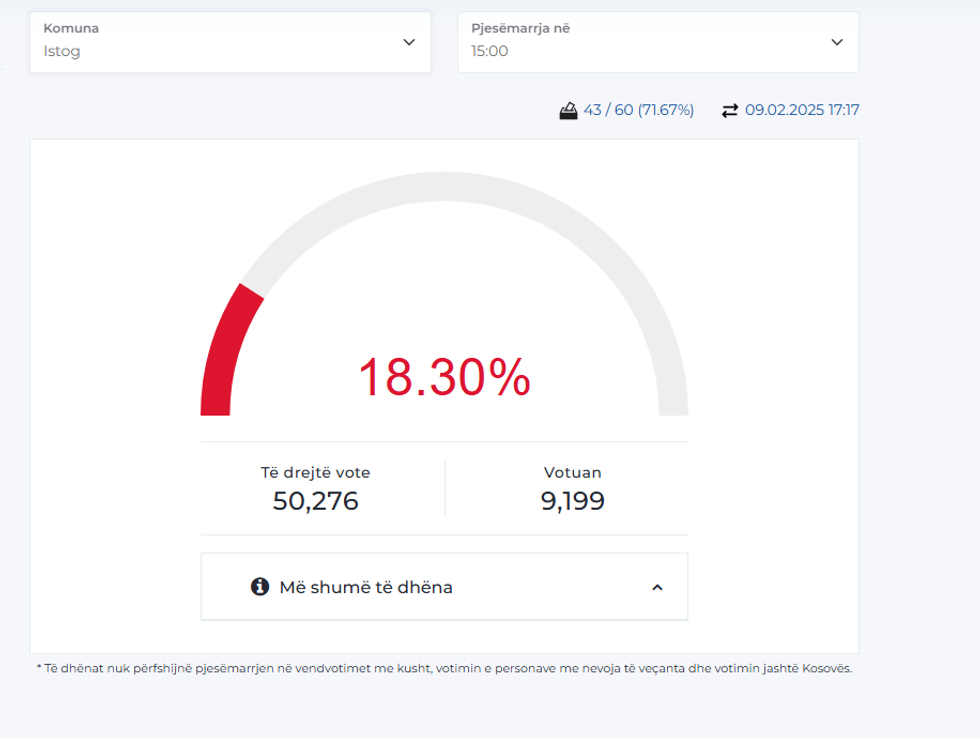980x738 pixels.
Task: Click the 9,199 voted number
Action: (x=572, y=501)
